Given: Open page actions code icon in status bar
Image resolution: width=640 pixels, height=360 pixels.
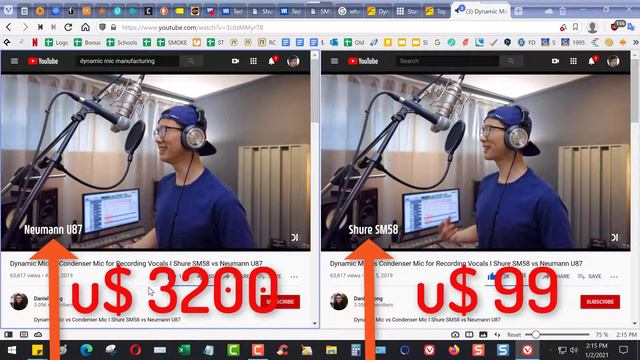Looking at the screenshot, I should coord(497,335).
